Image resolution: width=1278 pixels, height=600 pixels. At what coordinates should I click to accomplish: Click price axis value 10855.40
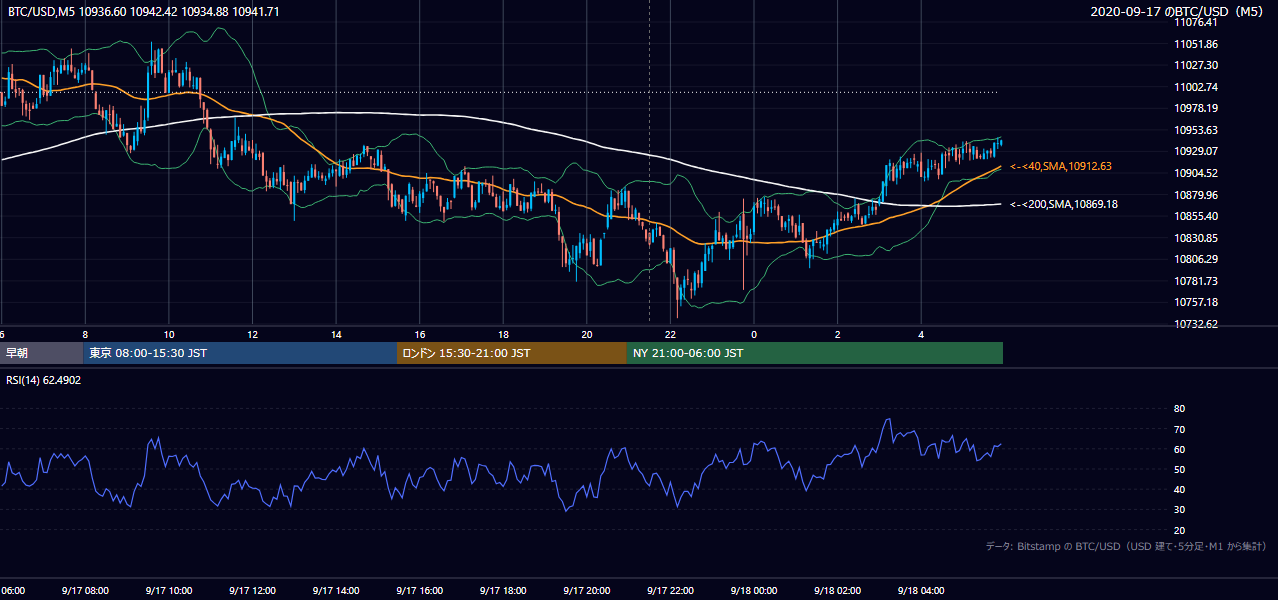pos(1195,216)
